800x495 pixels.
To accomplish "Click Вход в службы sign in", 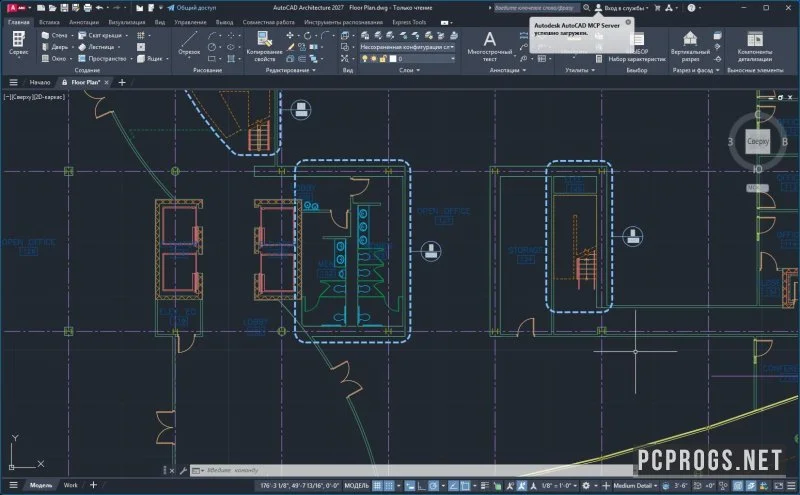I will pos(622,8).
